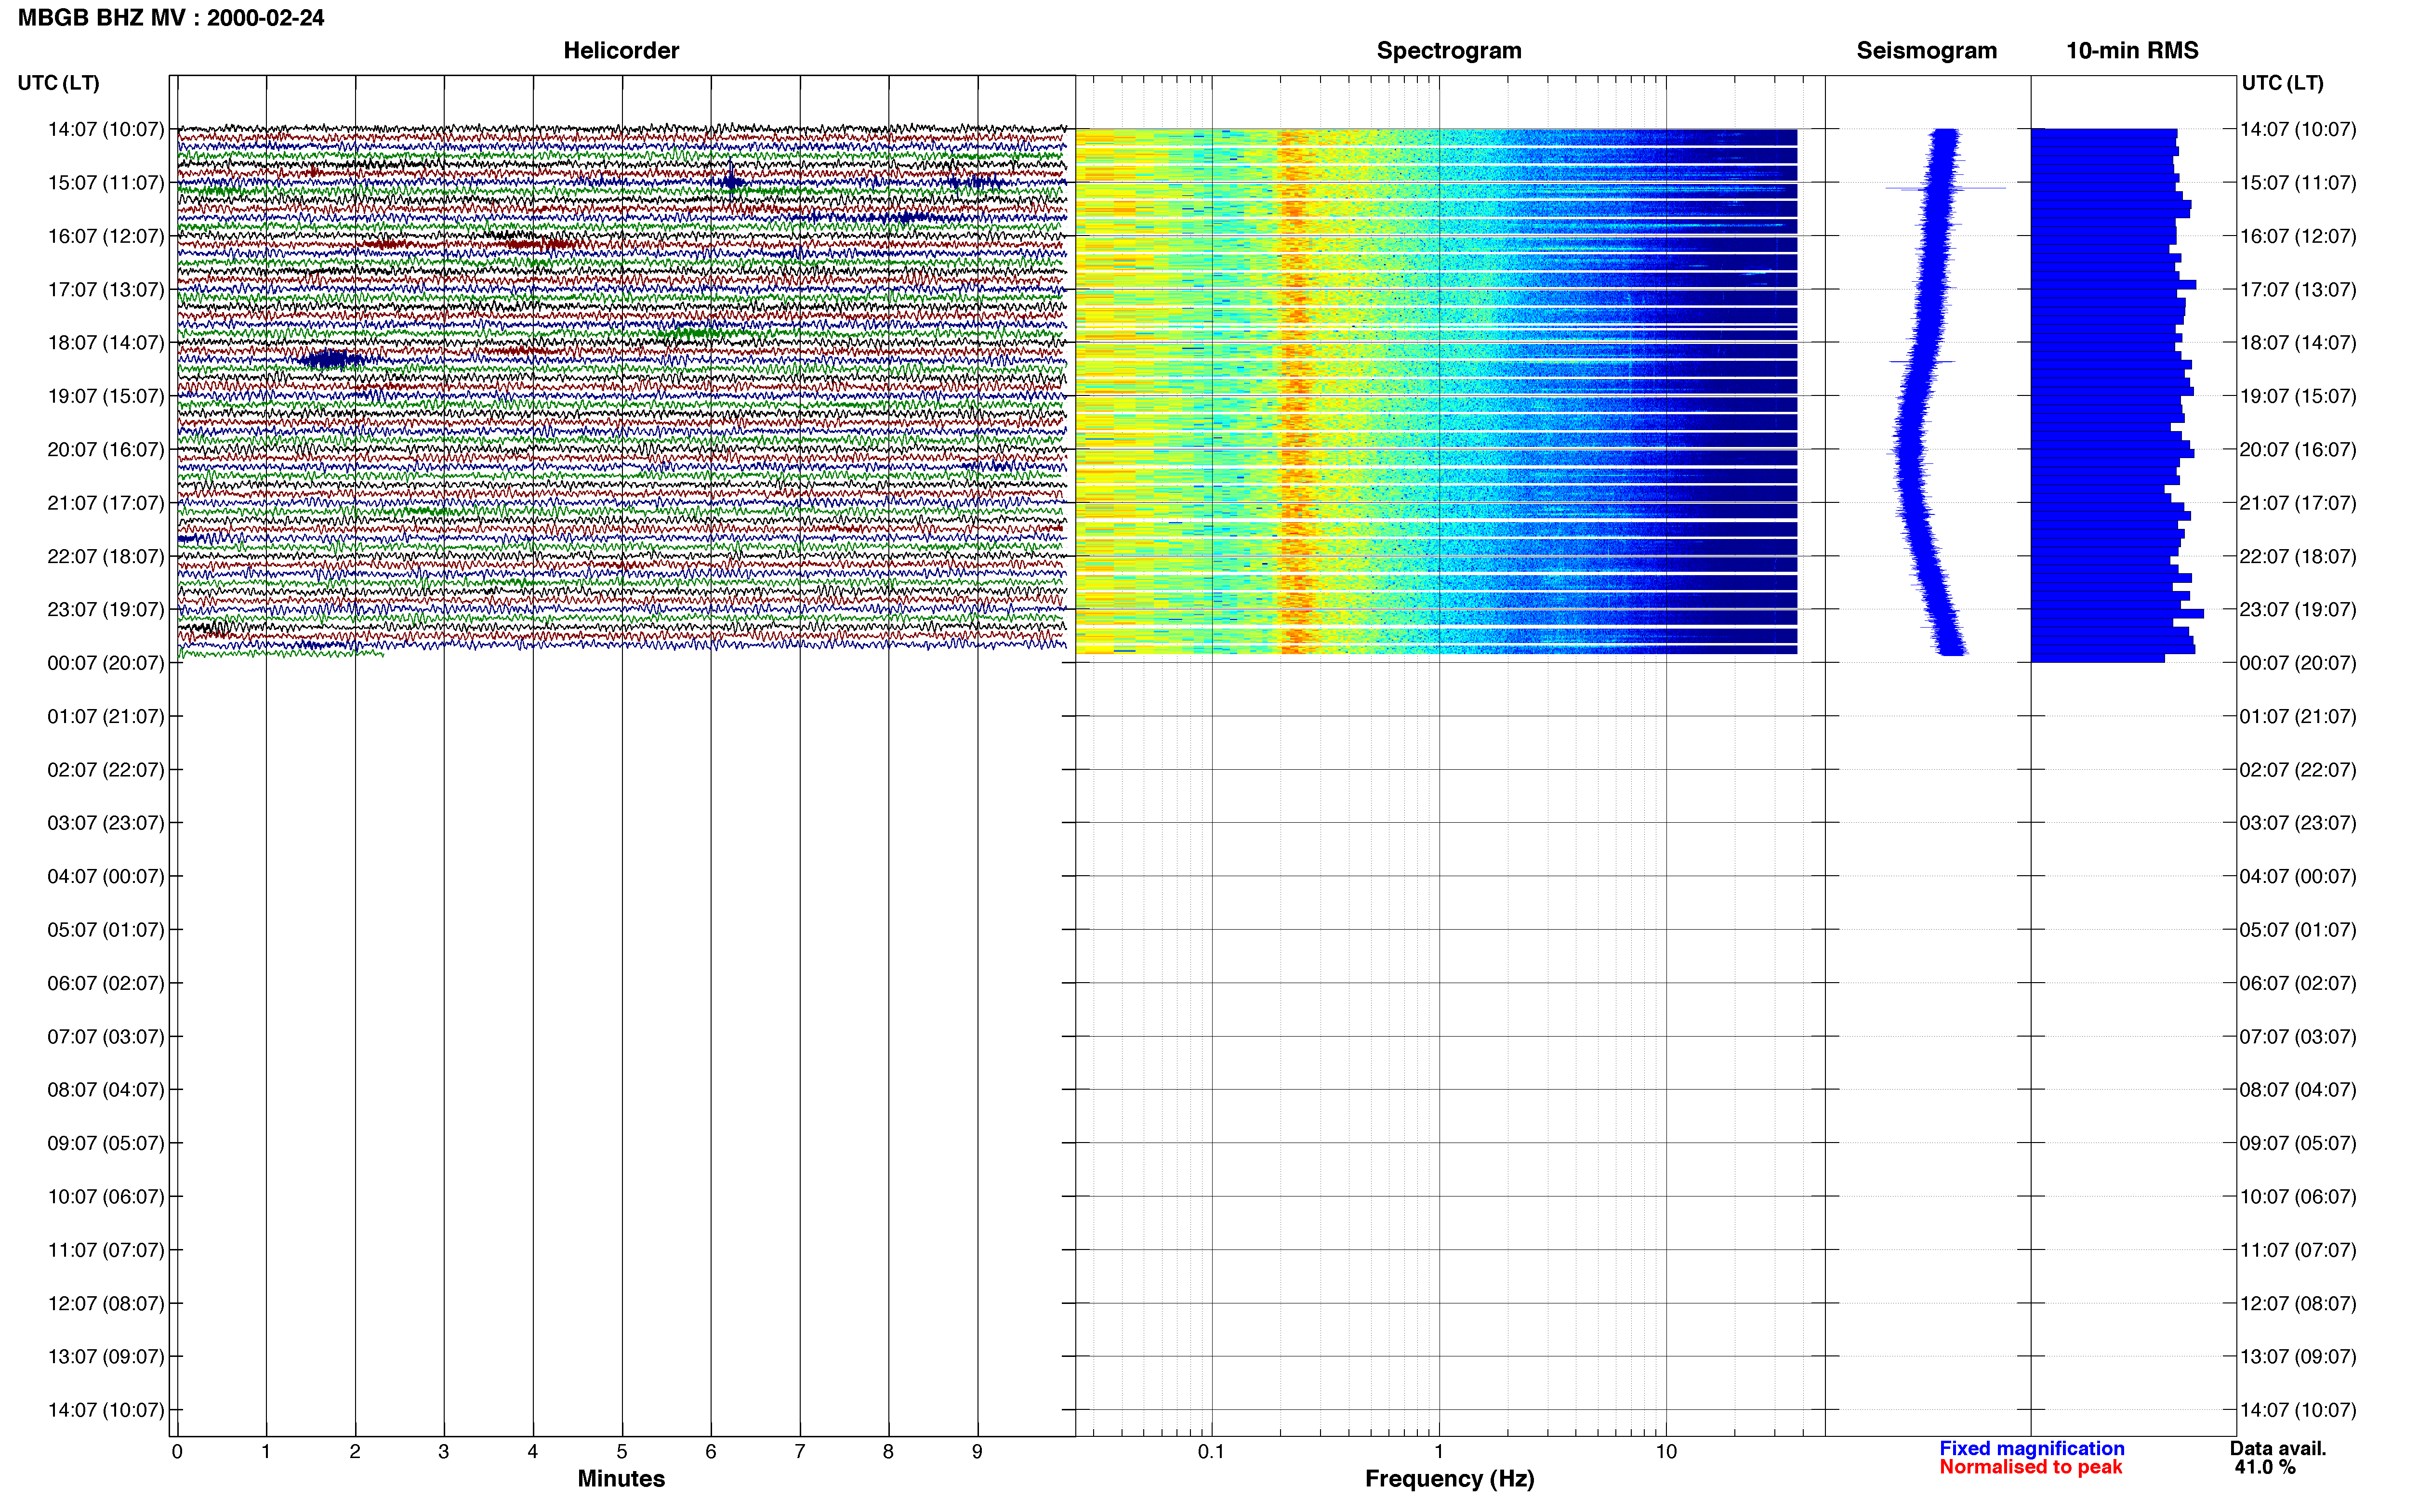Click '17:07 (13:07)' on the RMS-side time axis
The height and width of the screenshot is (1512, 2418).
click(x=2298, y=290)
